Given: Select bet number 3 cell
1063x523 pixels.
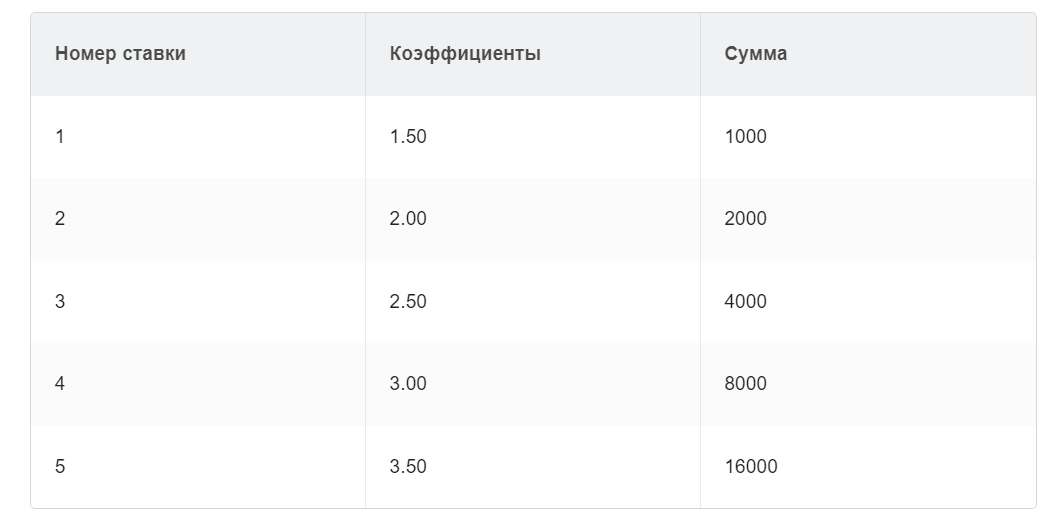Looking at the screenshot, I should tap(60, 301).
